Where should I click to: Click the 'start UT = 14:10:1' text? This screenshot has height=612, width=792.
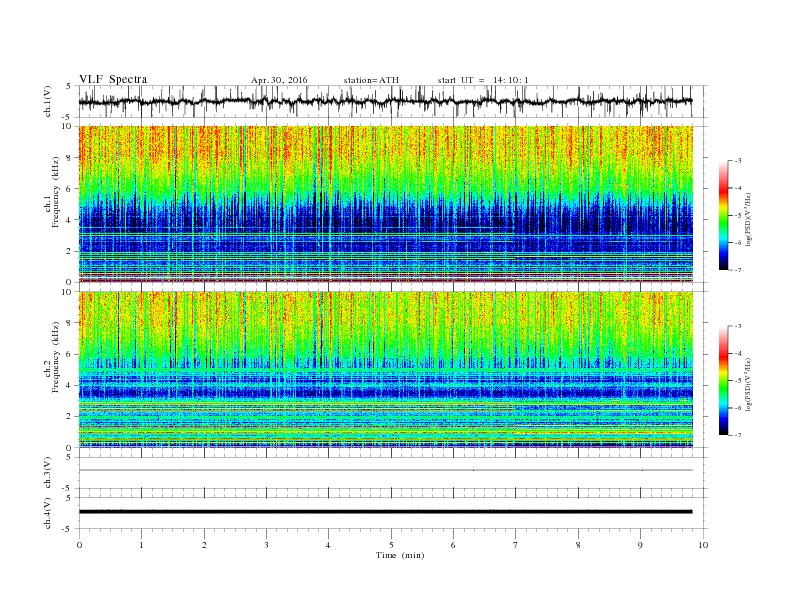483,80
